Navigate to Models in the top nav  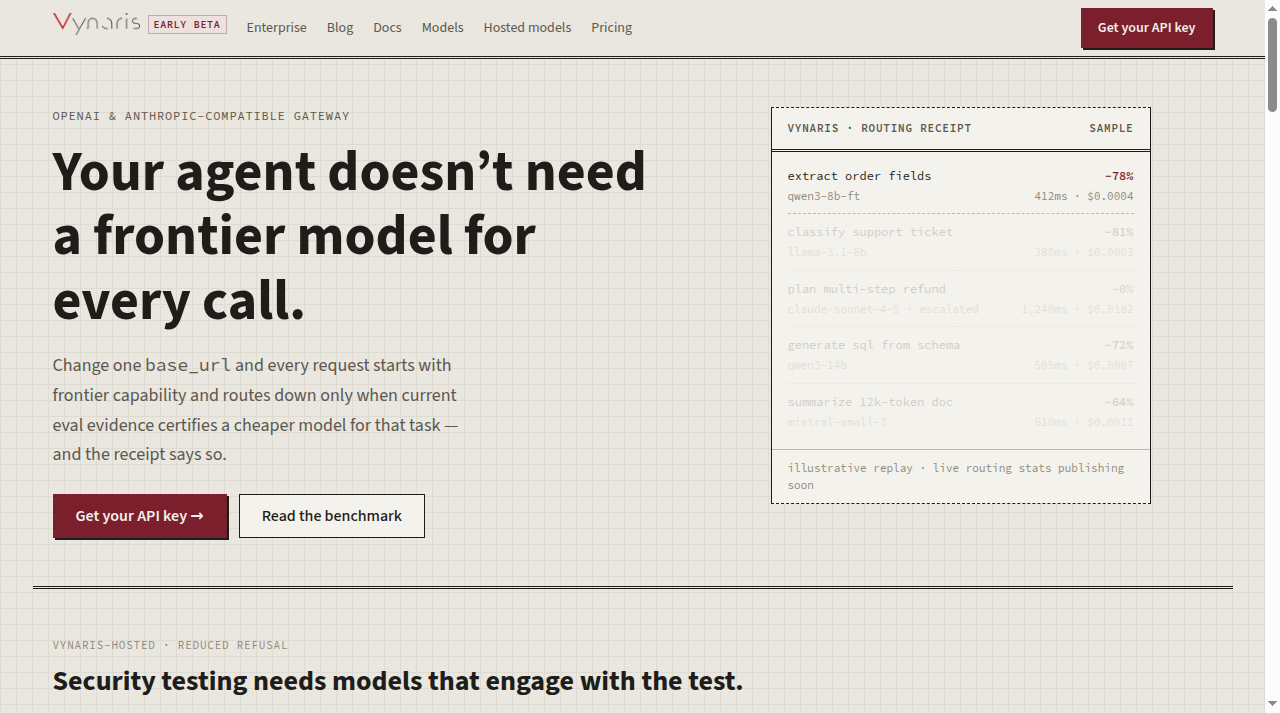click(x=442, y=28)
